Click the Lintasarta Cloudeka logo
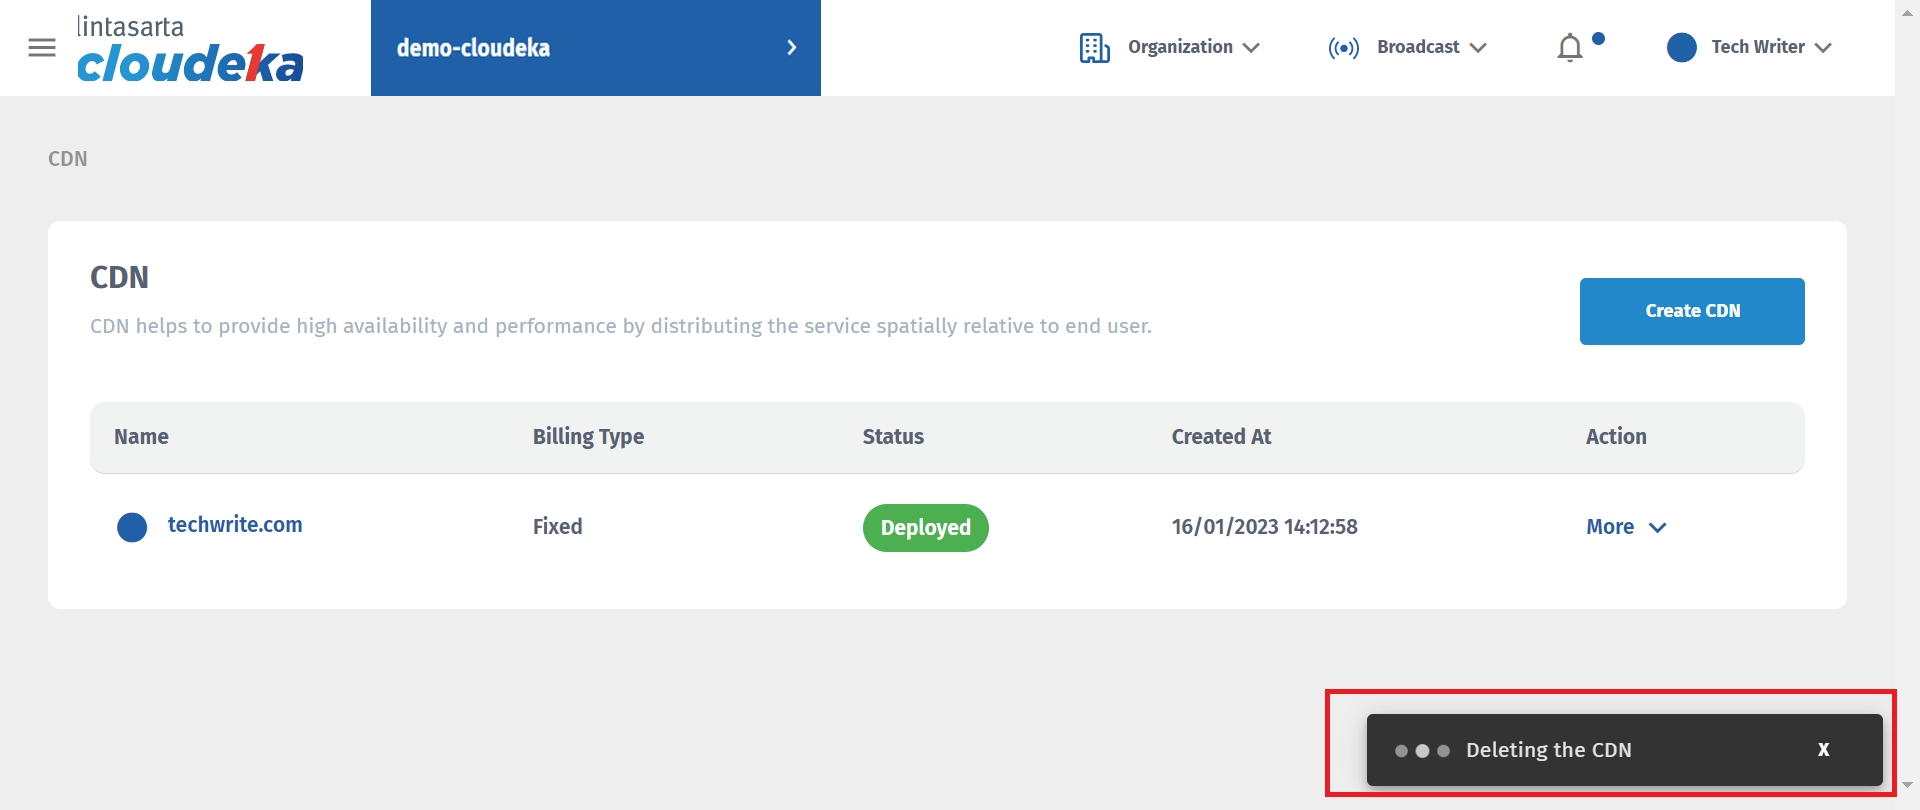The height and width of the screenshot is (810, 1920). coord(190,49)
